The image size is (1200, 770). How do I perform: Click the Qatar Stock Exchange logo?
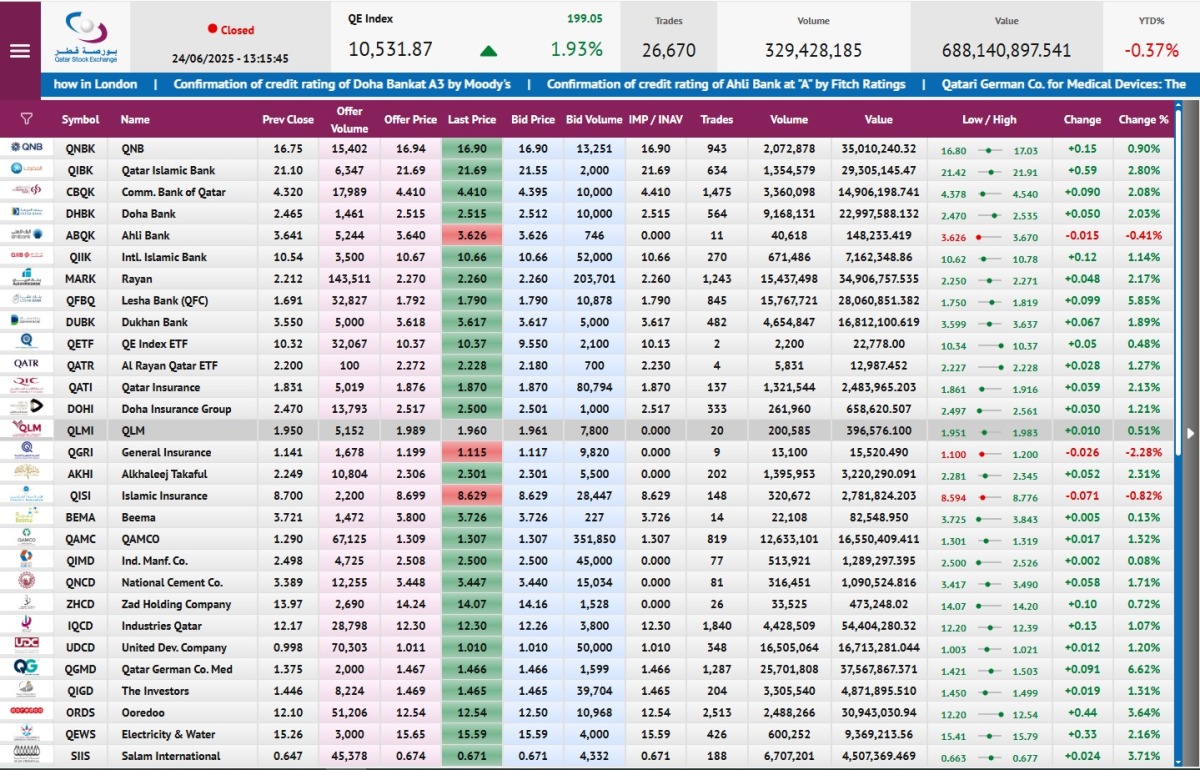point(86,36)
